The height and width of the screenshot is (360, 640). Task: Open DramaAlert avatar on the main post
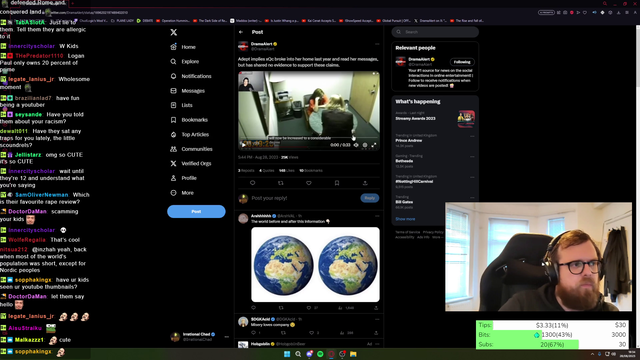pyautogui.click(x=243, y=46)
